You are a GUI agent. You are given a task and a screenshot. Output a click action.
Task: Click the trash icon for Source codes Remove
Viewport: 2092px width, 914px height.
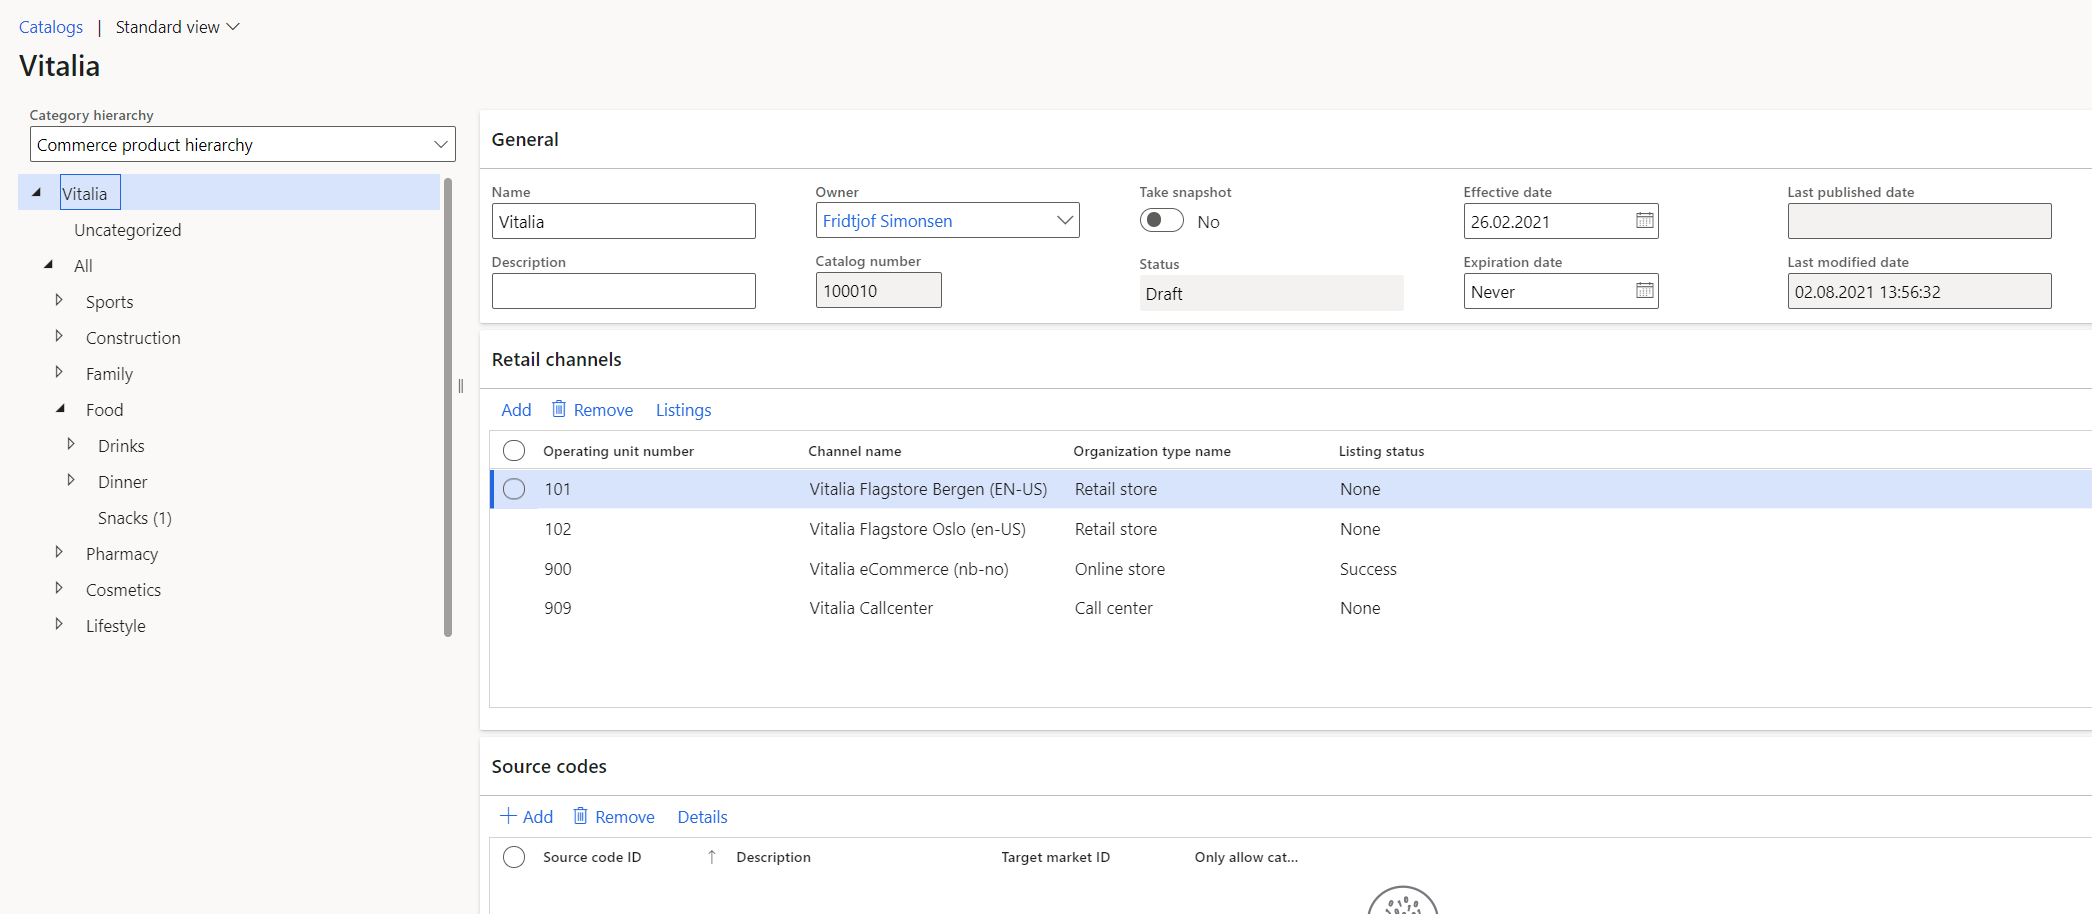tap(580, 816)
